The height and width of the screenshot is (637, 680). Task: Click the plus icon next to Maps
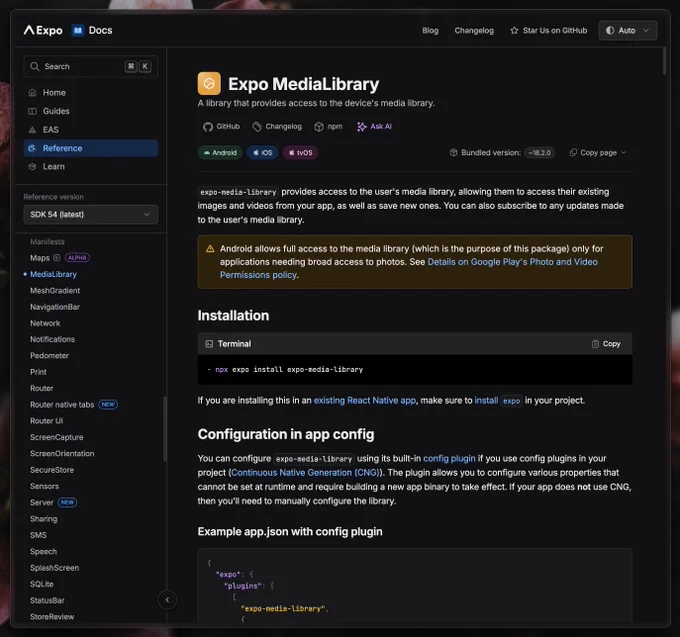click(x=56, y=258)
